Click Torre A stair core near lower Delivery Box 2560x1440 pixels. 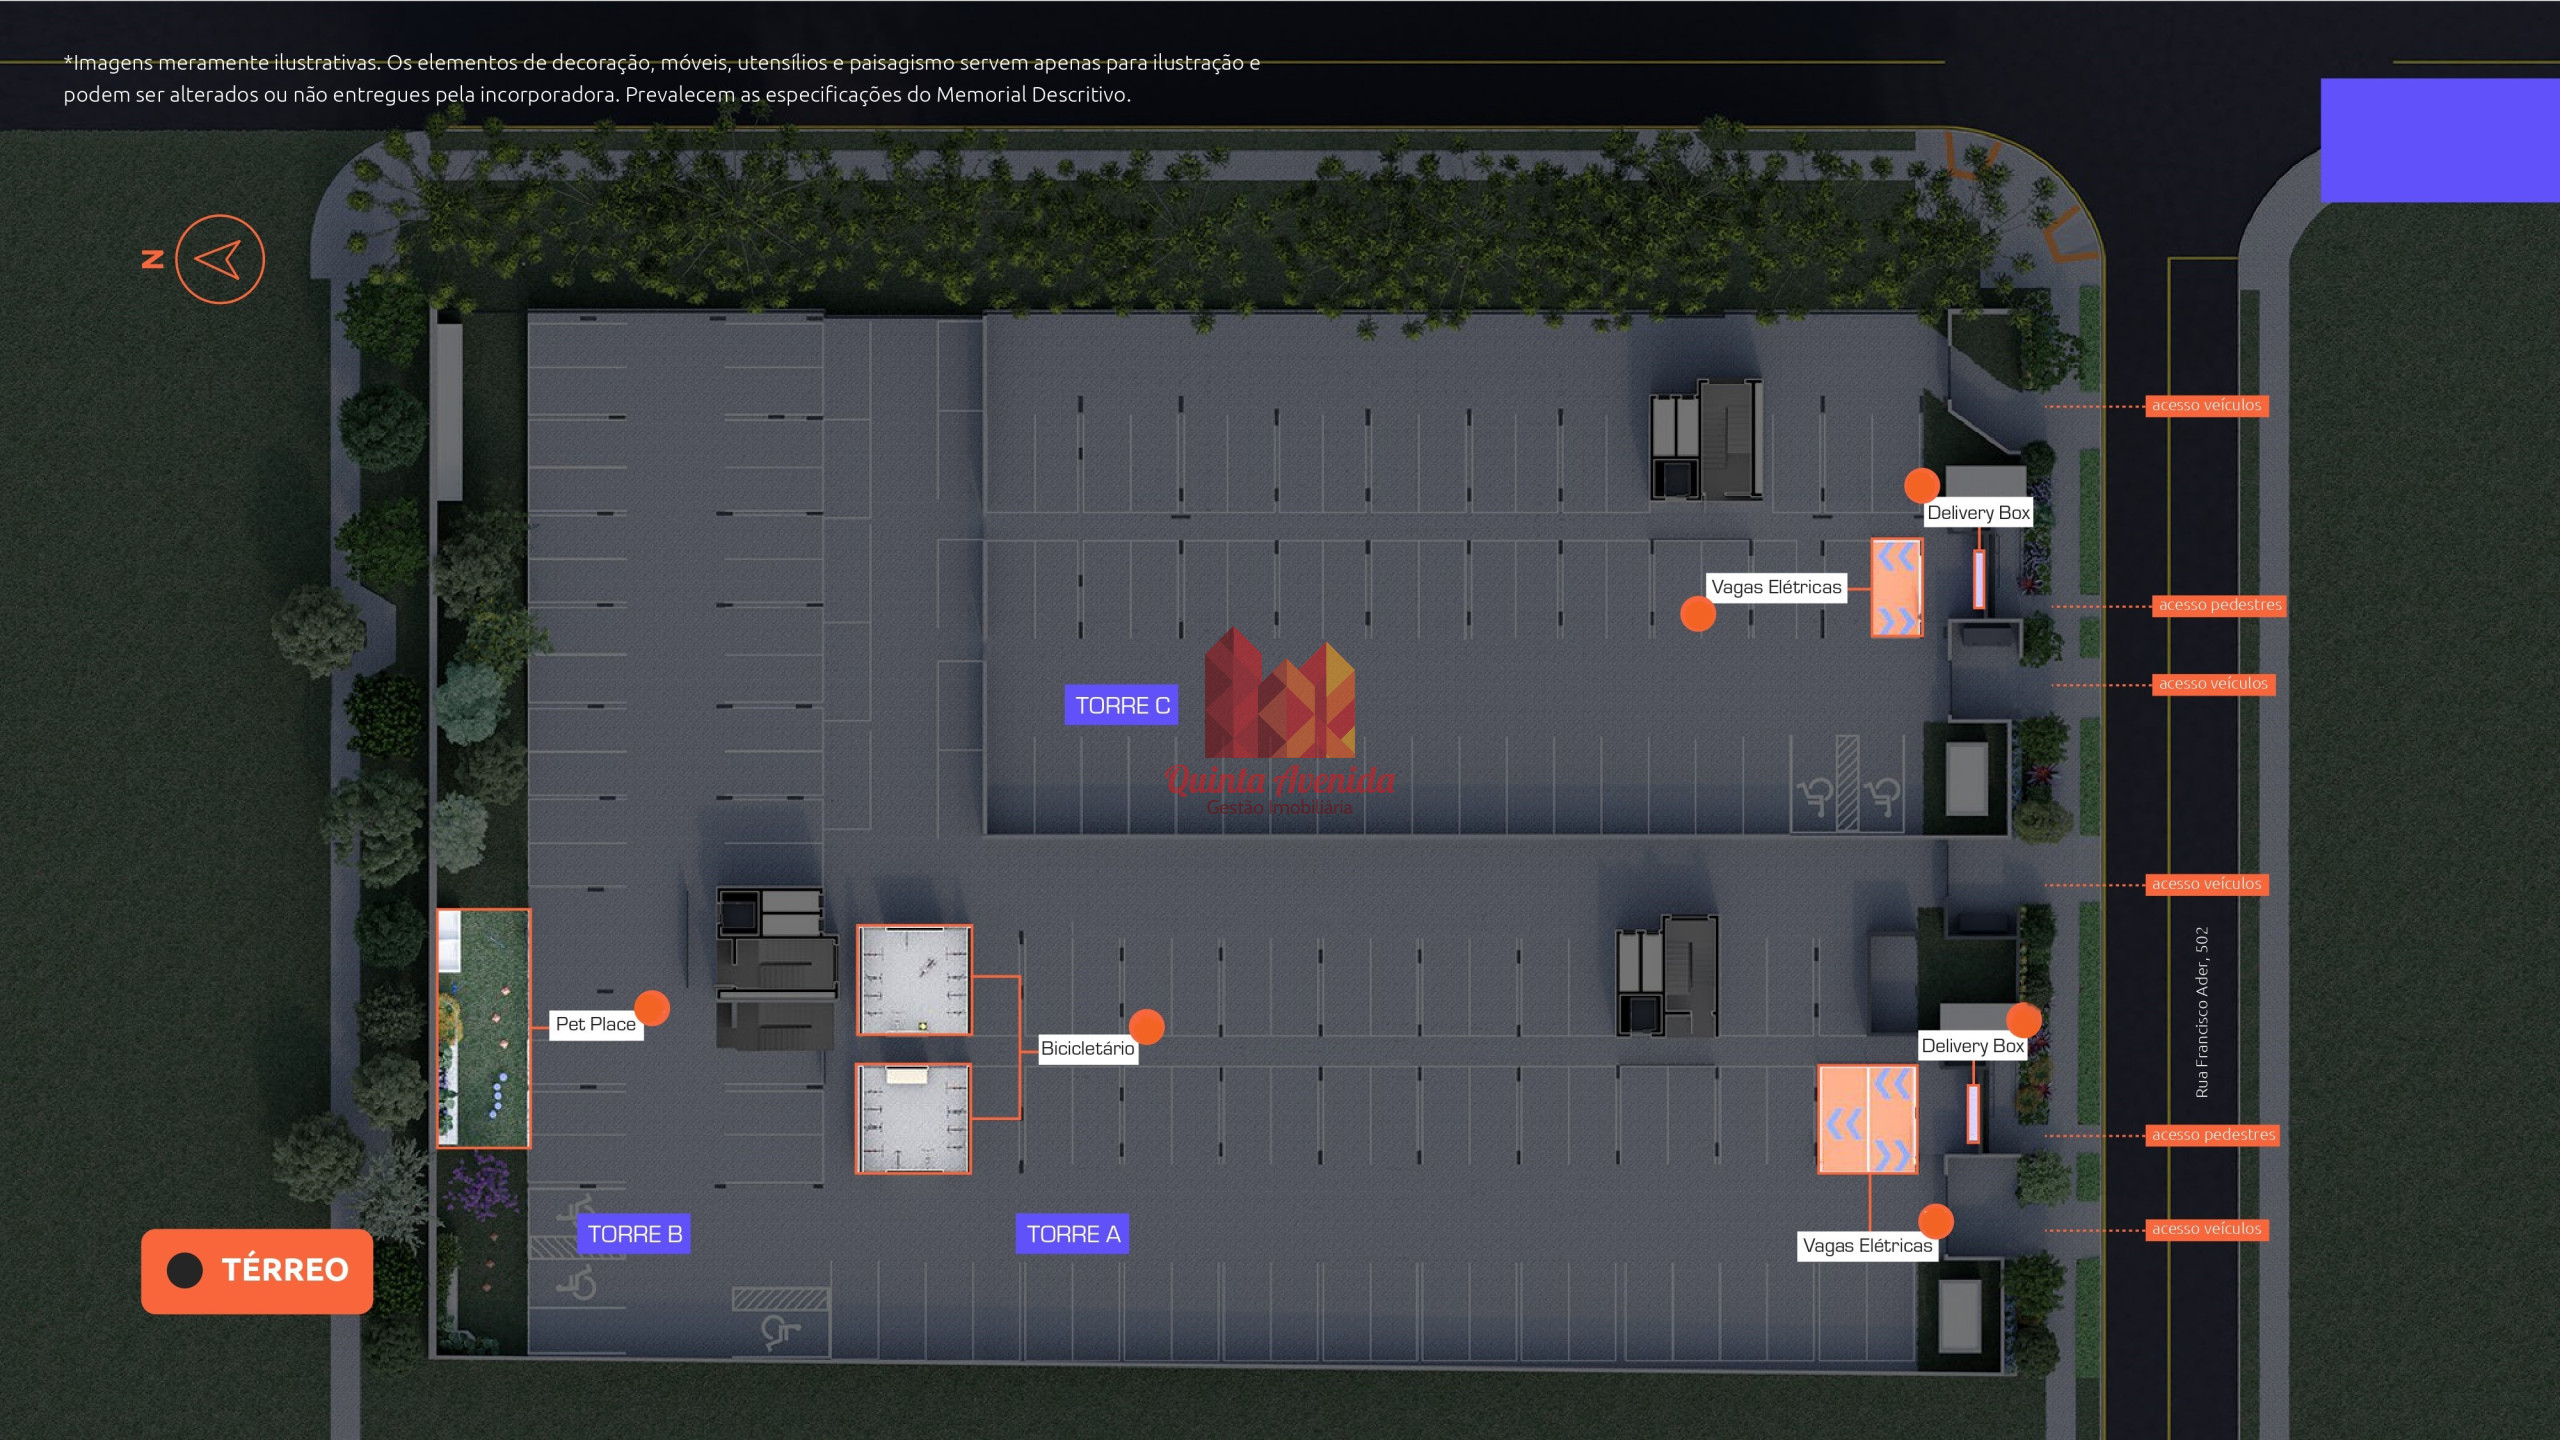click(1667, 975)
